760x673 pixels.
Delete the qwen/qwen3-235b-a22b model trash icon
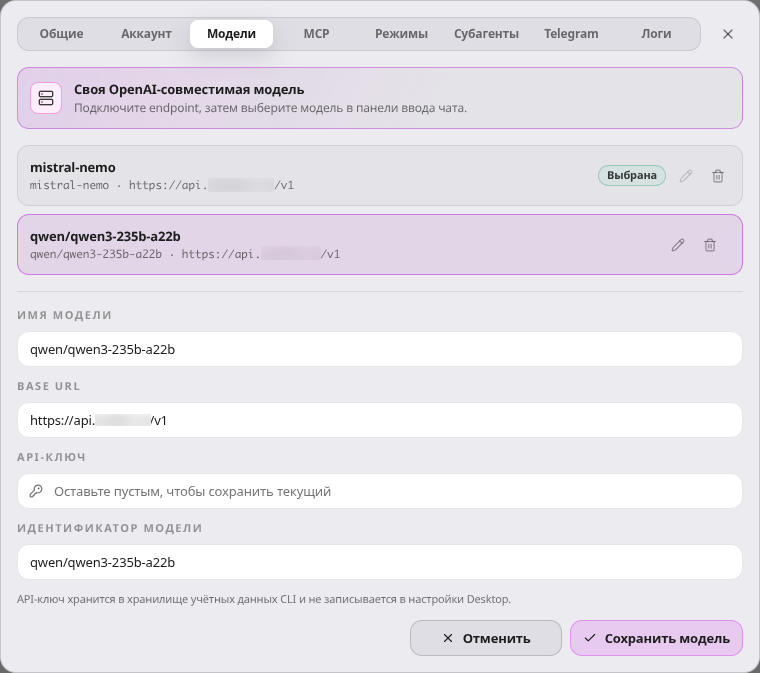[710, 245]
